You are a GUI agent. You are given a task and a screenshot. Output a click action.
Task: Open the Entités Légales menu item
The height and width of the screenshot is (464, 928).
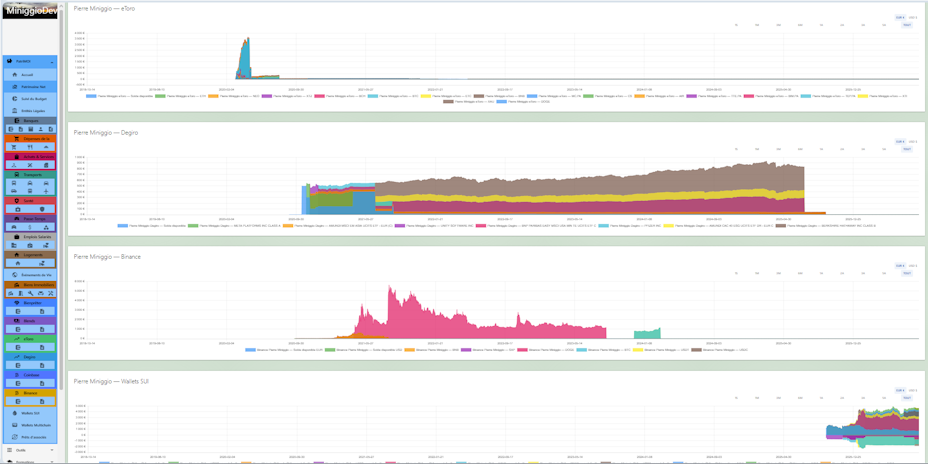tap(30, 111)
